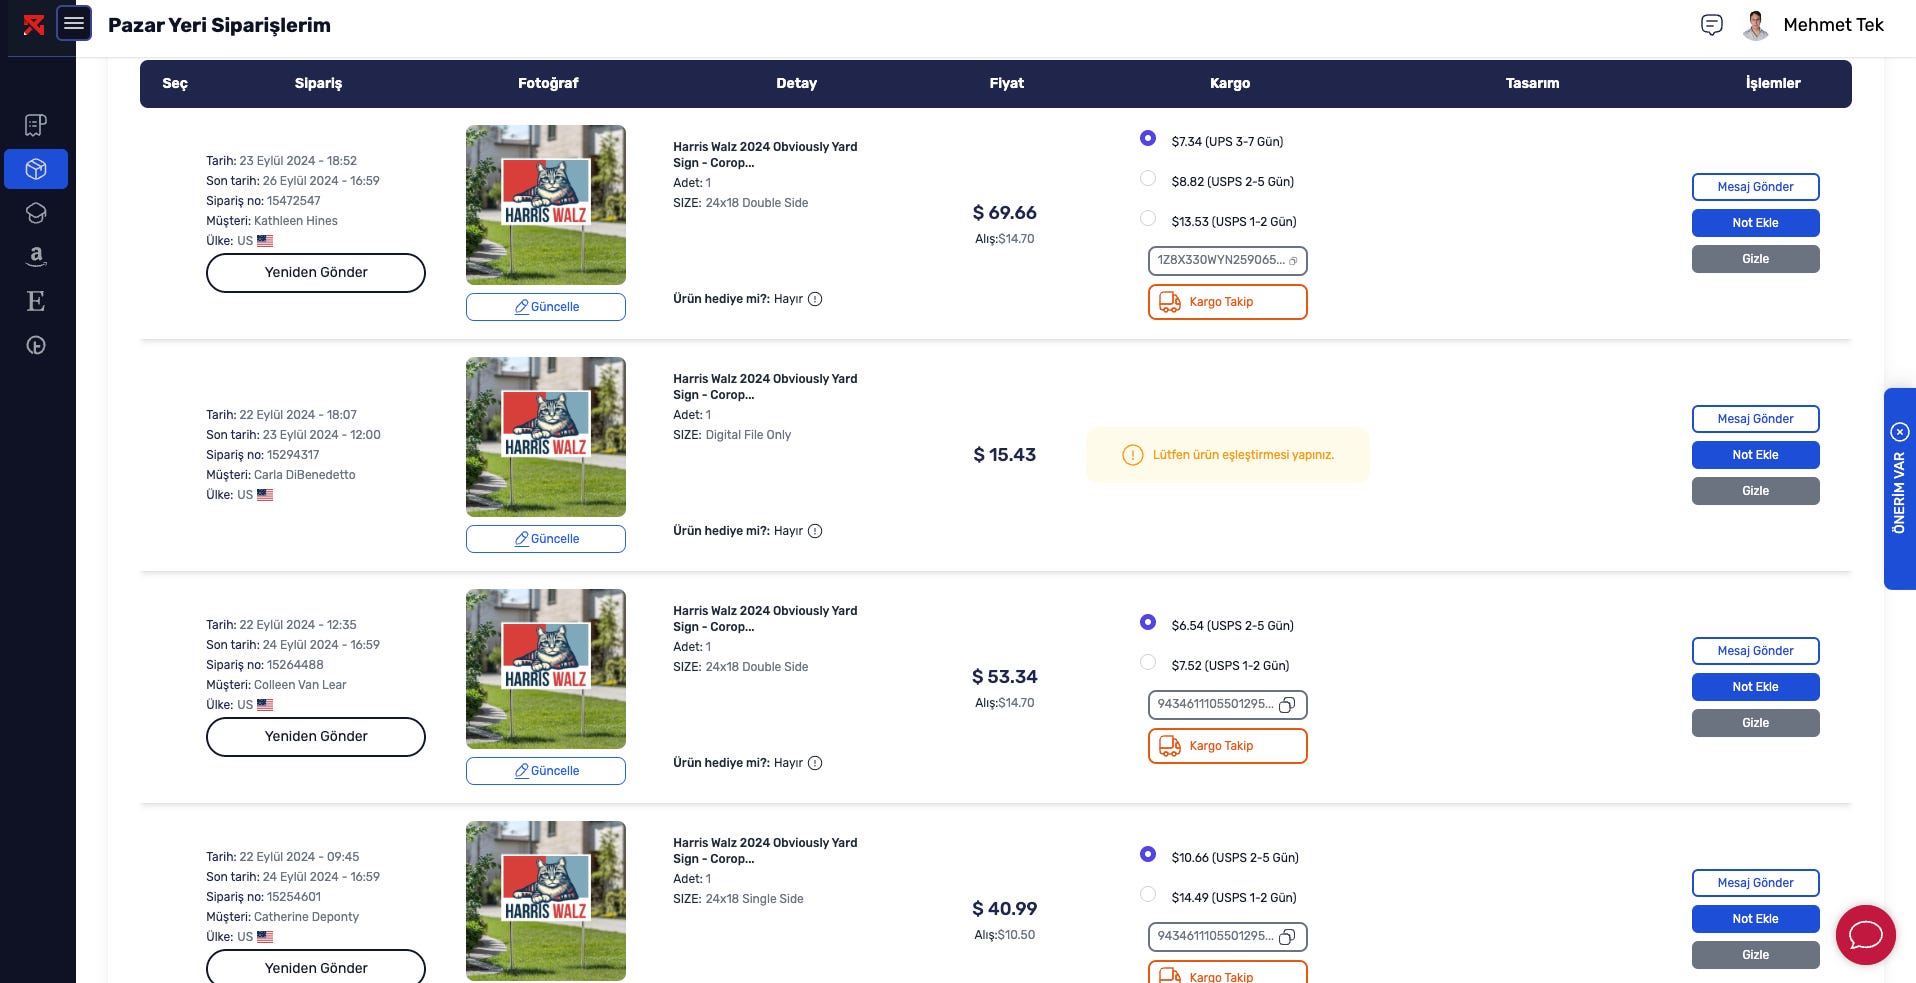Select $13.53 USPS 1-2 Gün shipping
This screenshot has width=1916, height=983.
[1148, 218]
